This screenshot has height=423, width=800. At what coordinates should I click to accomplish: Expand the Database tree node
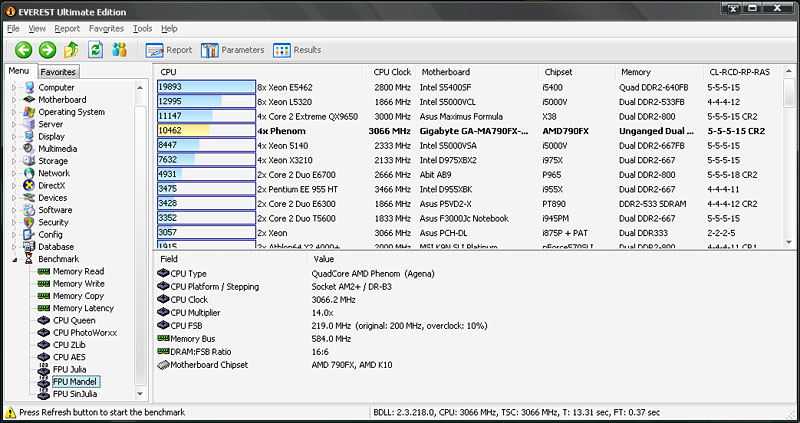14,246
